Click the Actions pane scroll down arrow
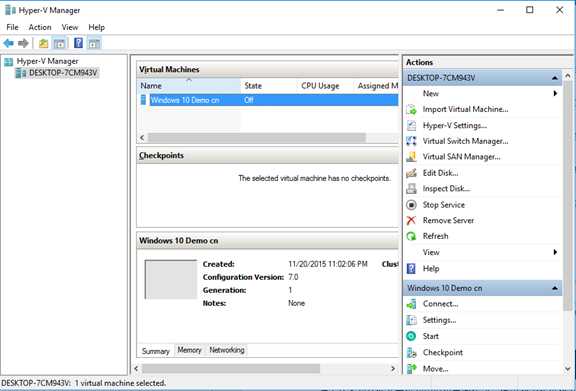The height and width of the screenshot is (391, 576). [568, 369]
